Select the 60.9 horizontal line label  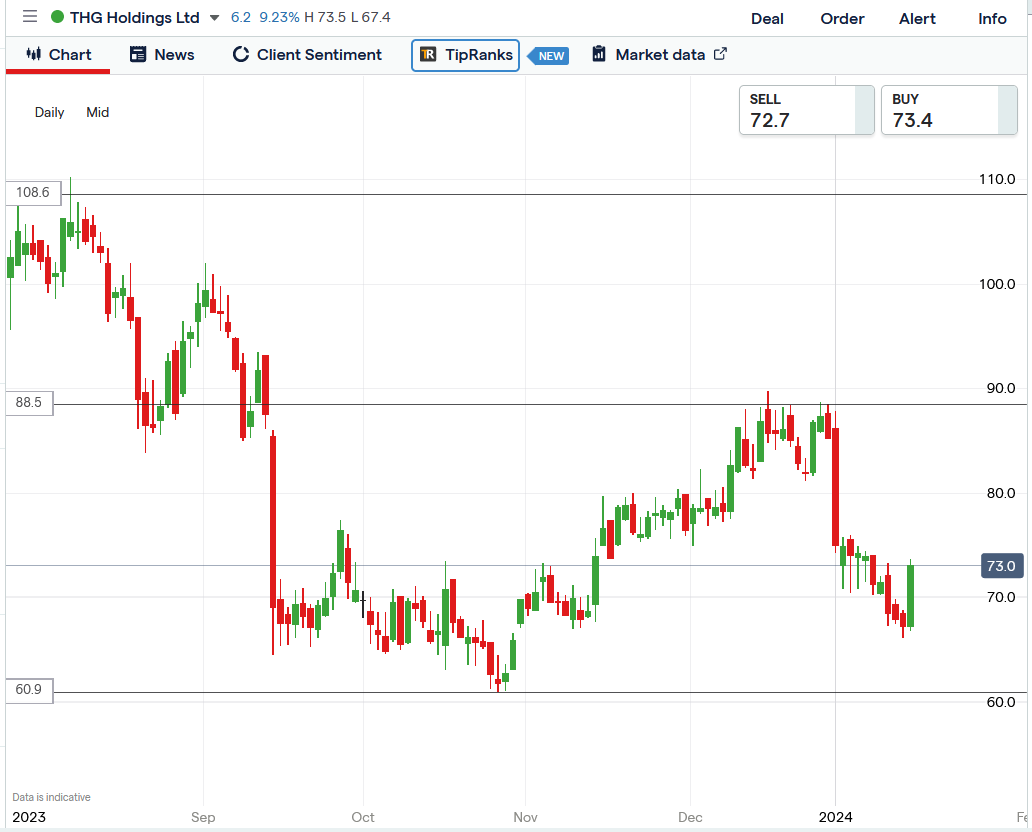point(29,689)
